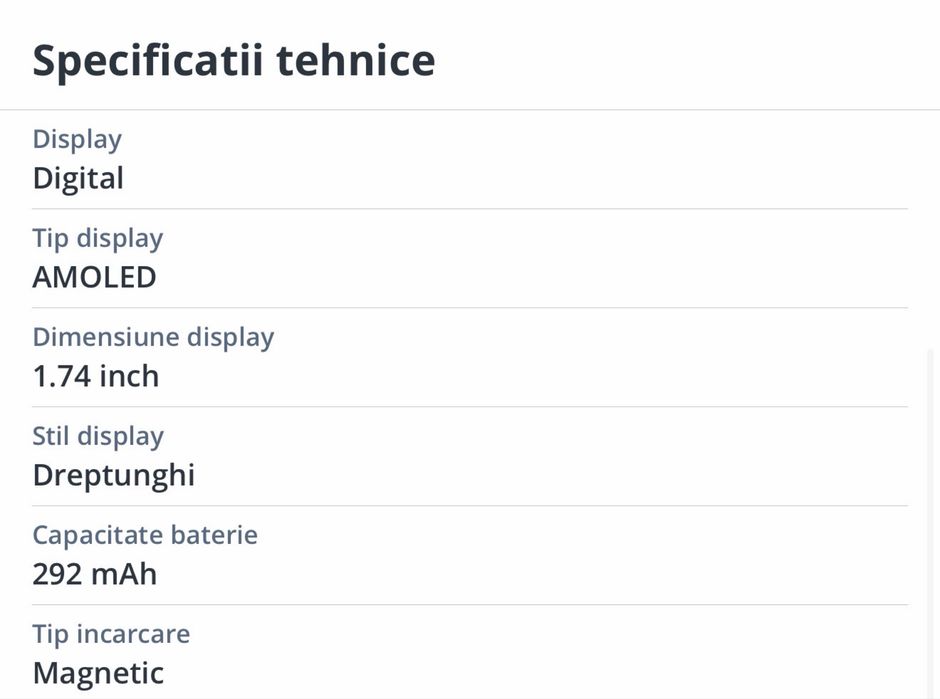This screenshot has width=940, height=699.
Task: Select the 'Tip display' label
Action: (97, 238)
